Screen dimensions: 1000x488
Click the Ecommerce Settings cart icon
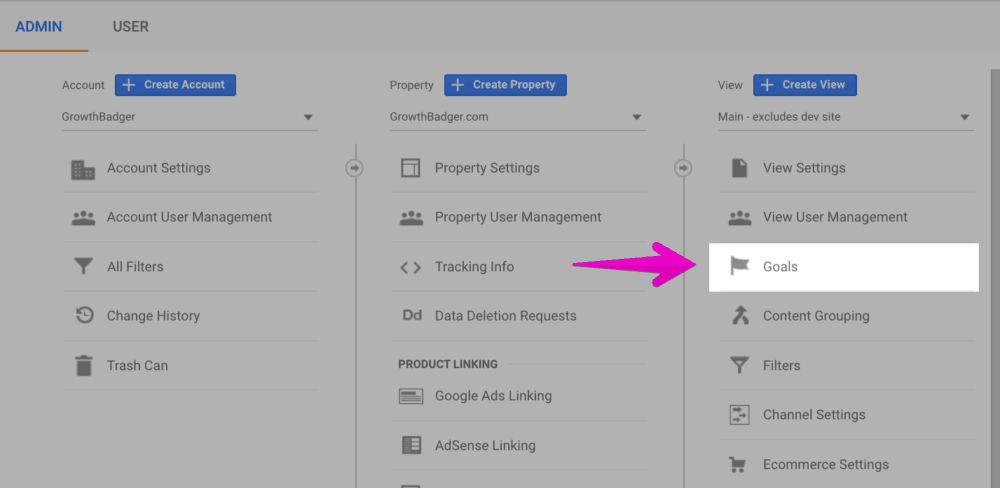[x=739, y=464]
